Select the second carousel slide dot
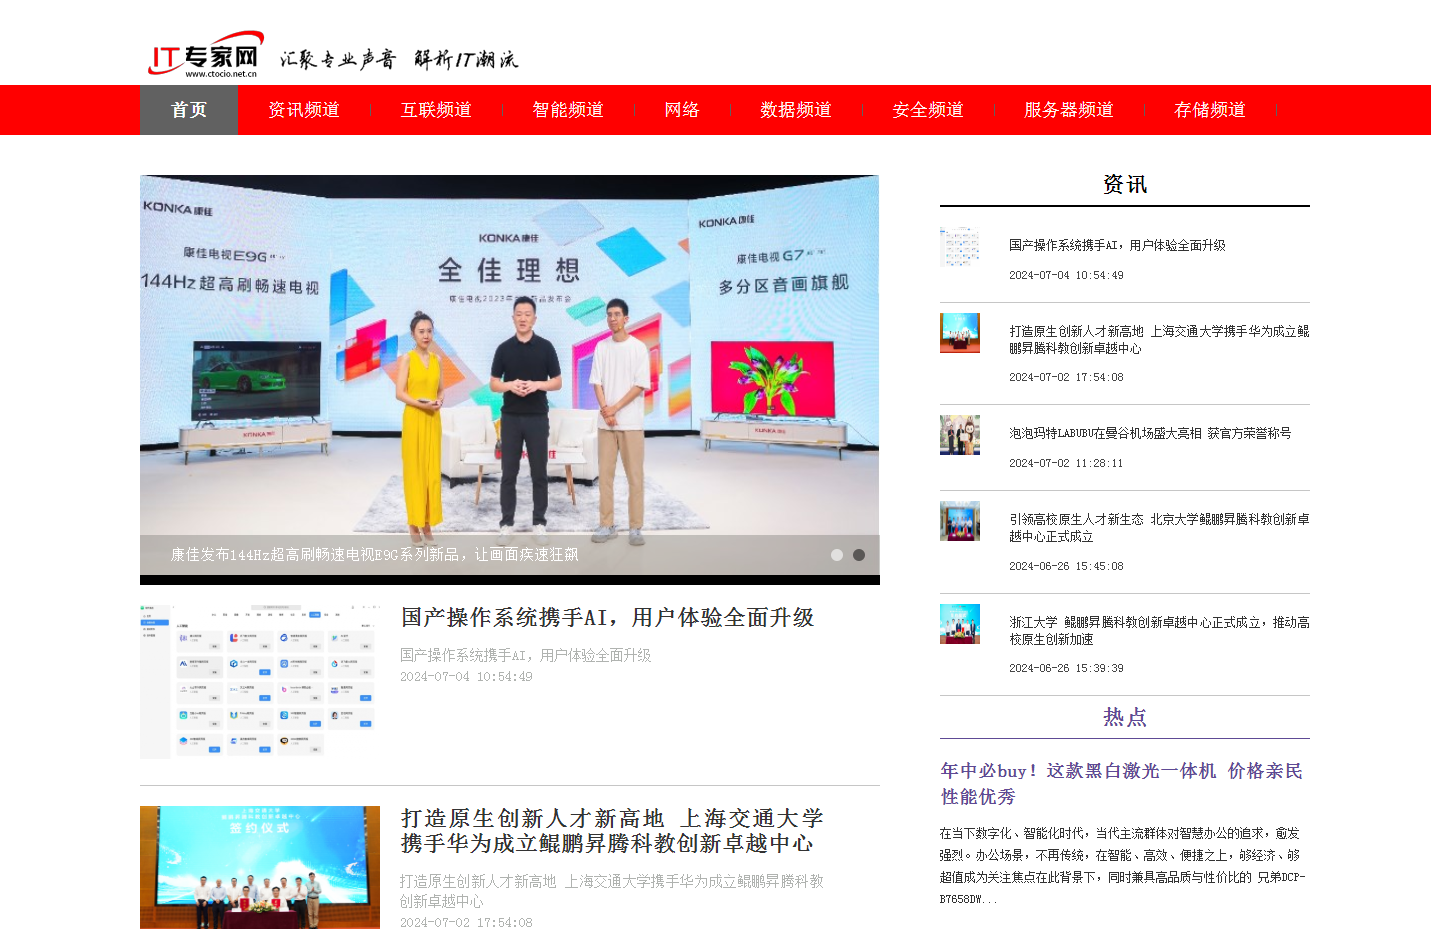This screenshot has height=929, width=1431. [x=859, y=555]
